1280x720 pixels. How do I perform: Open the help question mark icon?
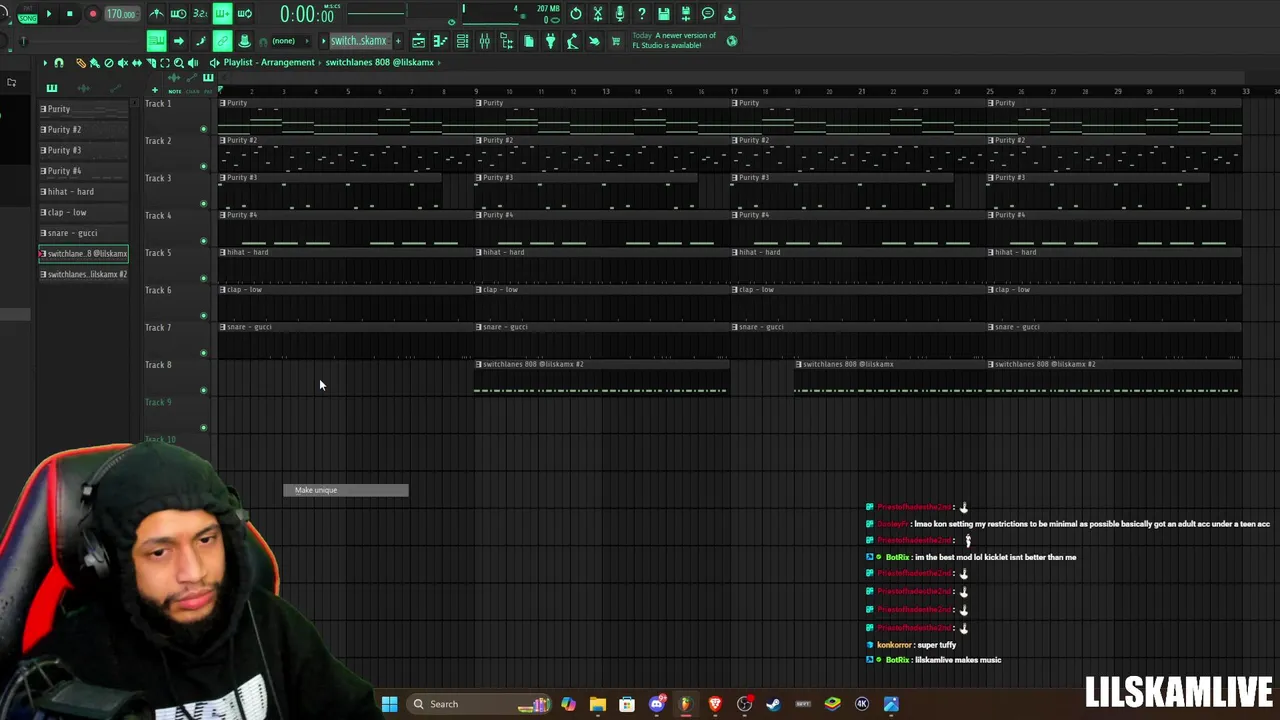(642, 14)
